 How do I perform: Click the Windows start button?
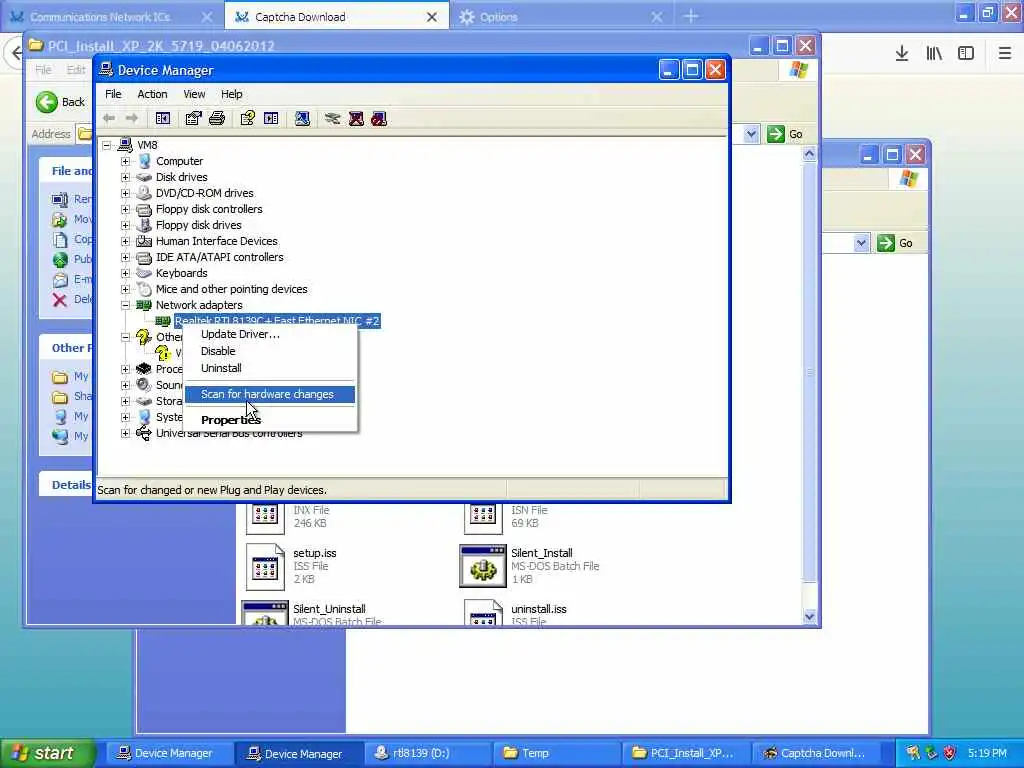[47, 753]
